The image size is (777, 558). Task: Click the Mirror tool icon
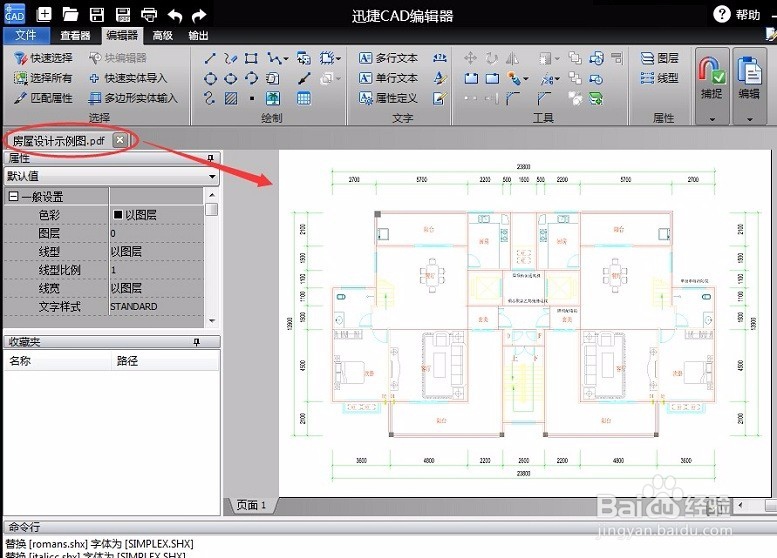[512, 58]
